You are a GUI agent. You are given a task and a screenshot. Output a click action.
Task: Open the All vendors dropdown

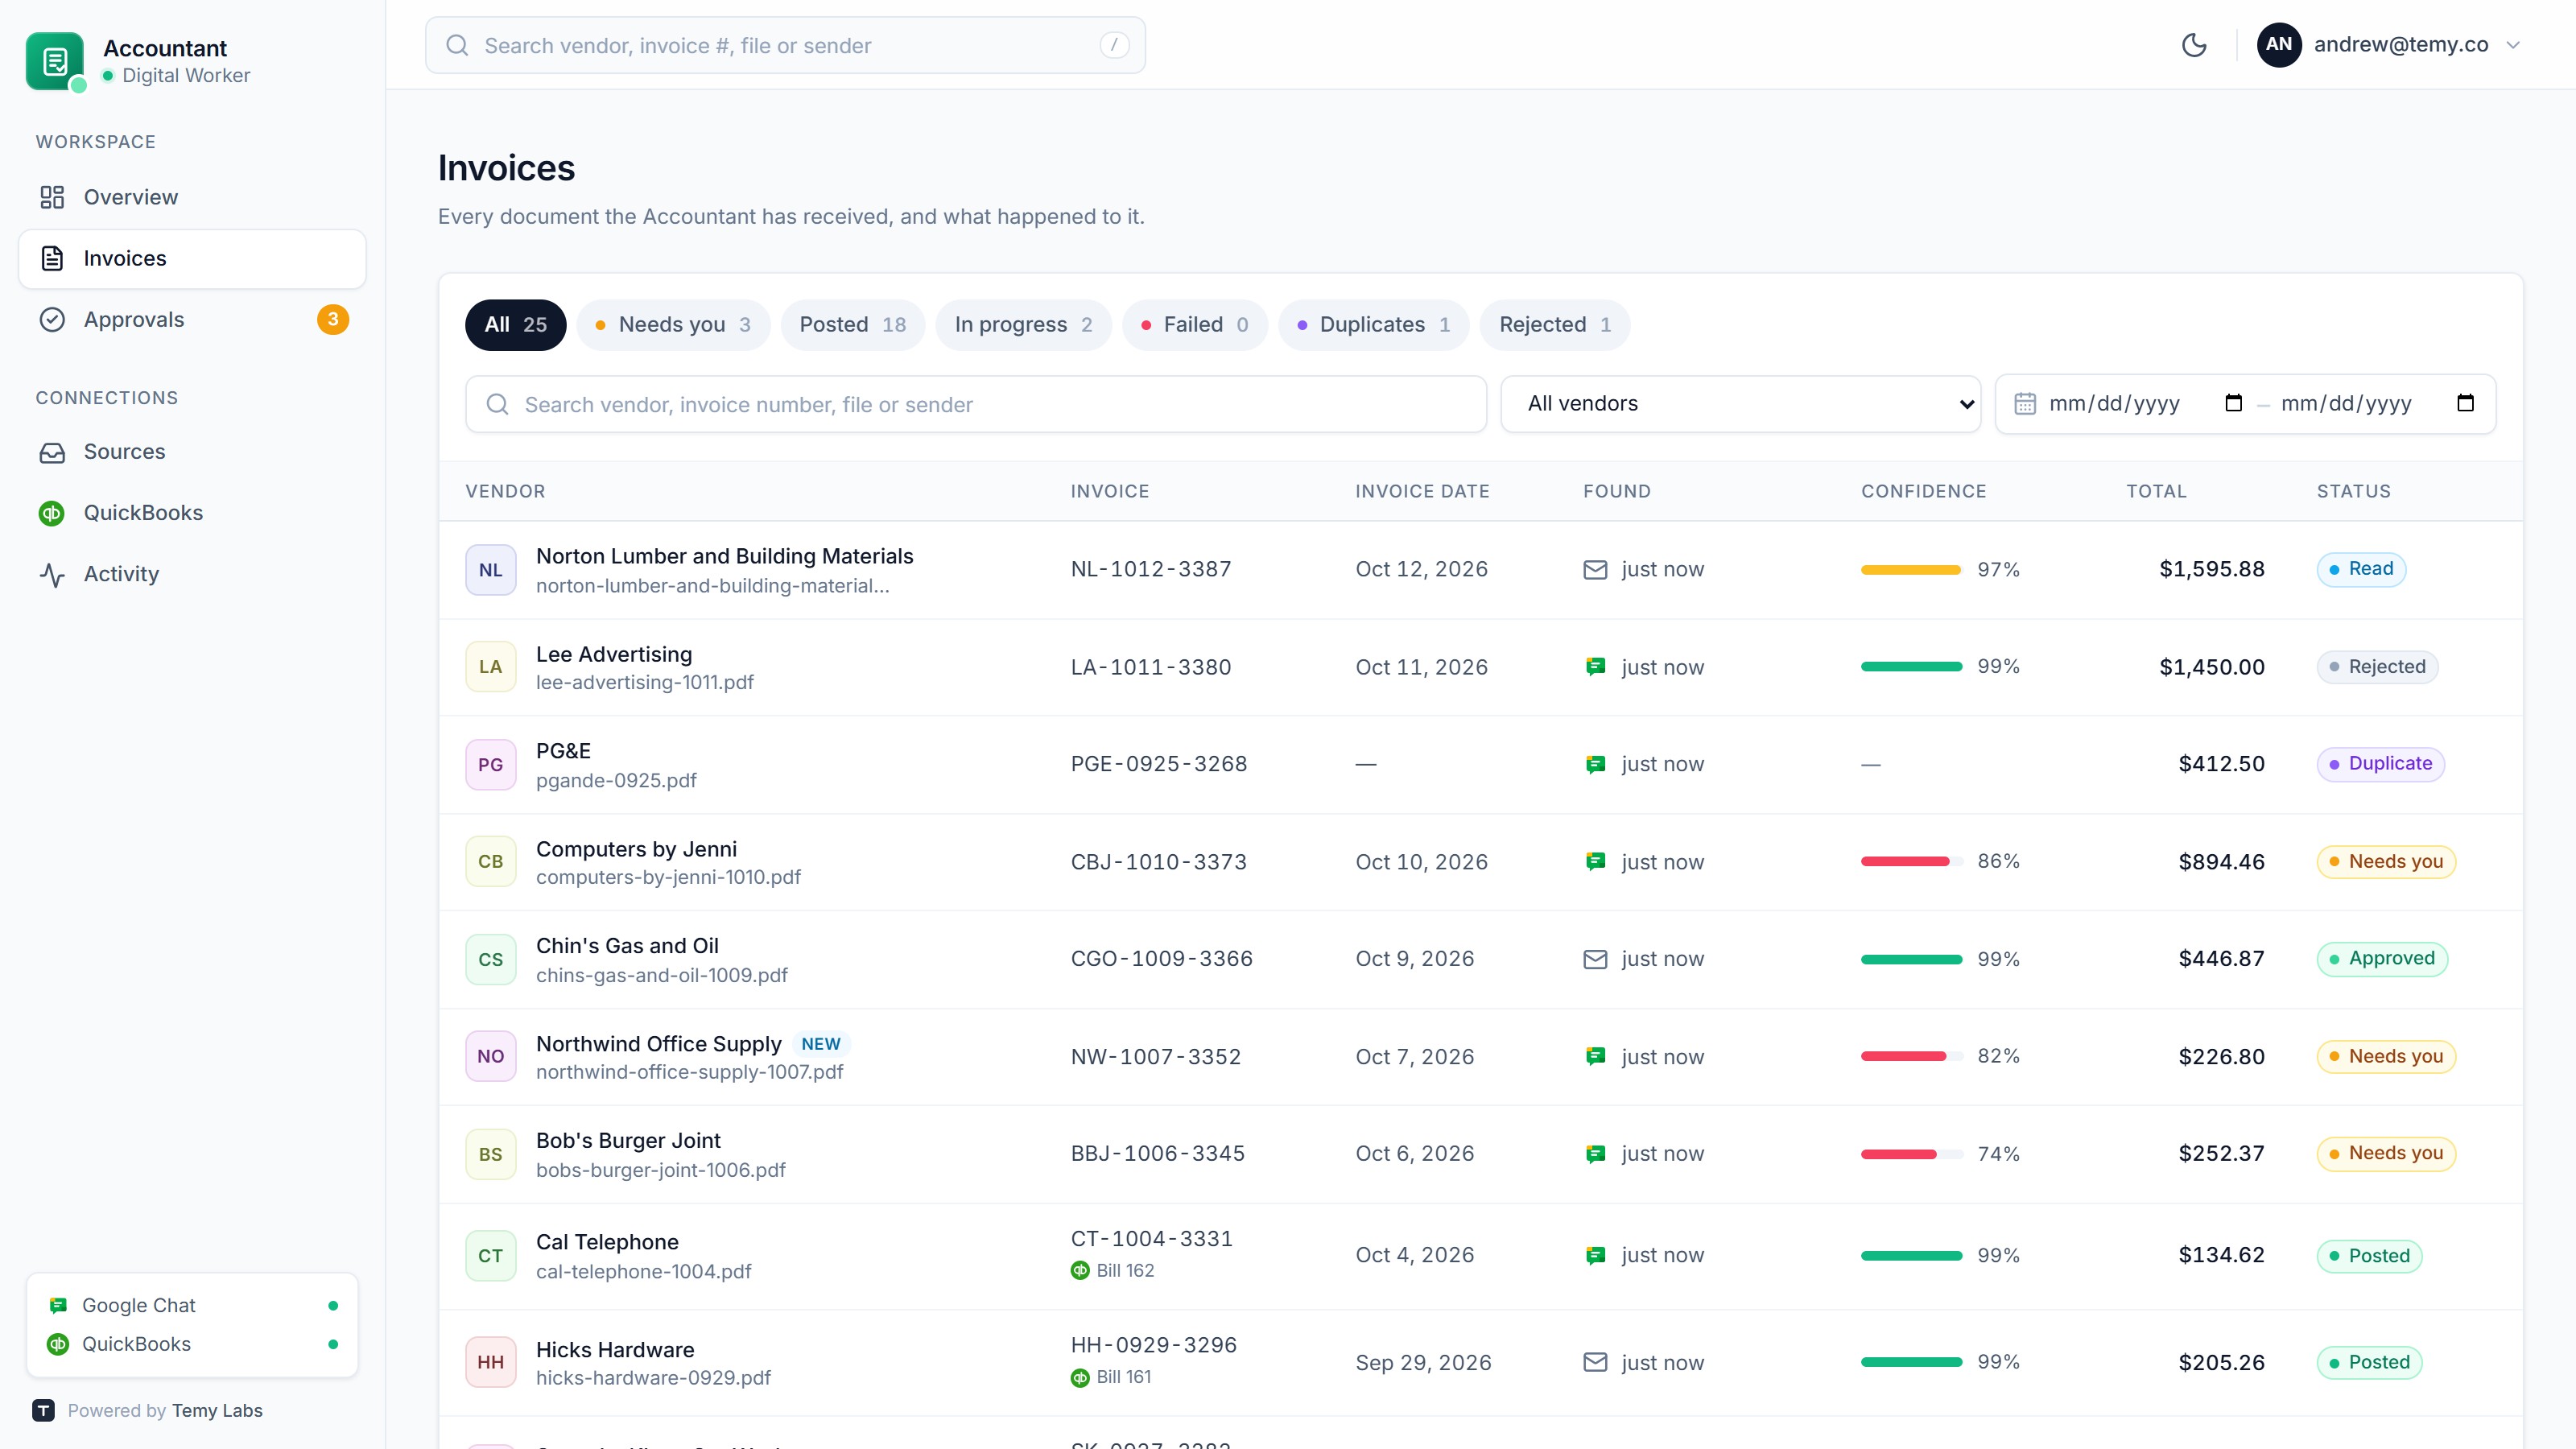click(1740, 403)
